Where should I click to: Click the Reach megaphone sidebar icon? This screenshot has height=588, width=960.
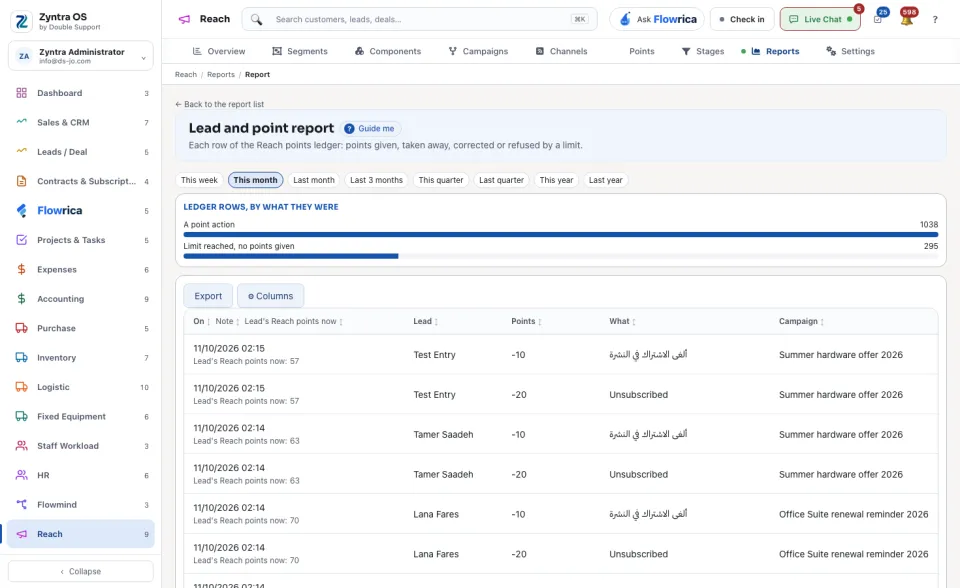pyautogui.click(x=21, y=534)
